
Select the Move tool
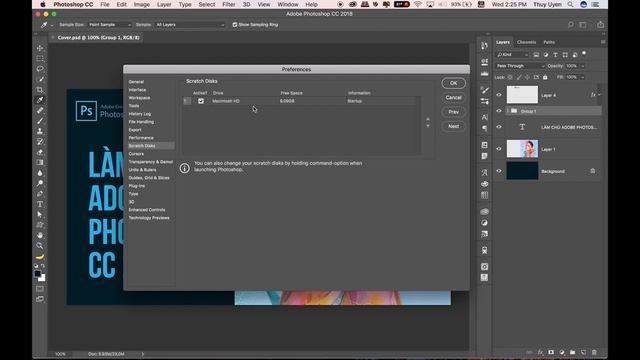pyautogui.click(x=40, y=48)
